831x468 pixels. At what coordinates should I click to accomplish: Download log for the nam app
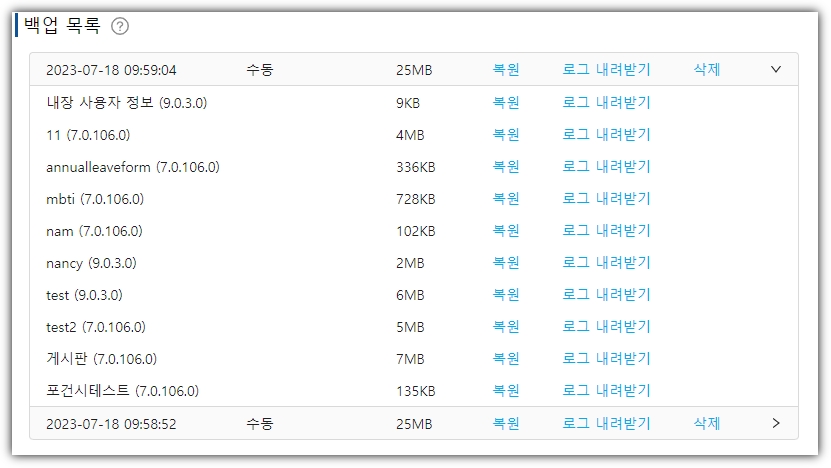pyautogui.click(x=606, y=231)
